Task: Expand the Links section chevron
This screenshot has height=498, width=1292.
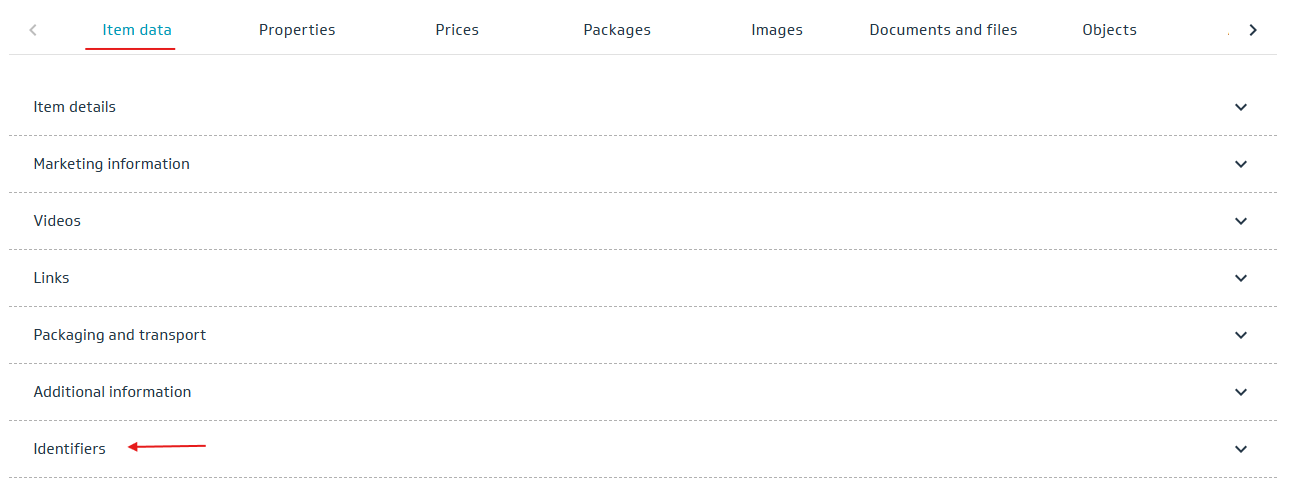Action: (1241, 278)
